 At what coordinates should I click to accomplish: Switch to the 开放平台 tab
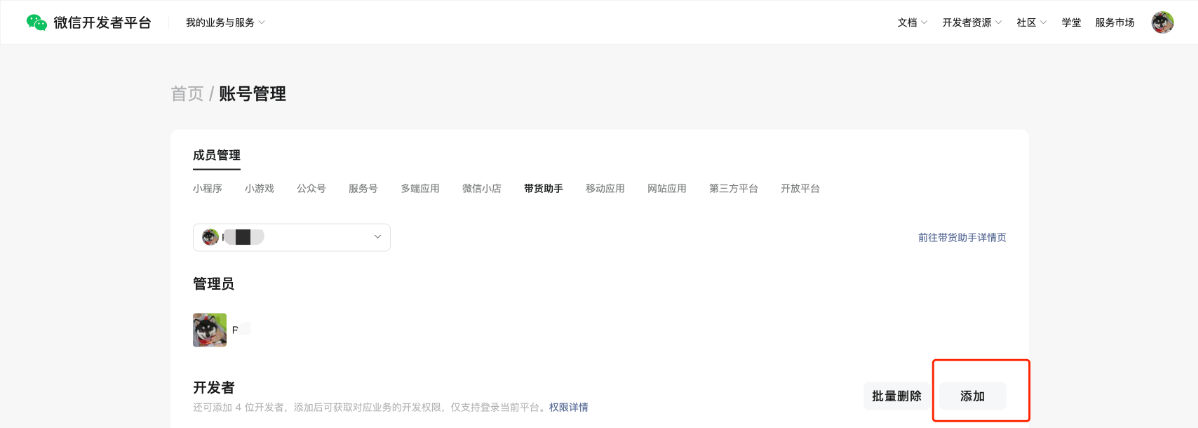800,188
